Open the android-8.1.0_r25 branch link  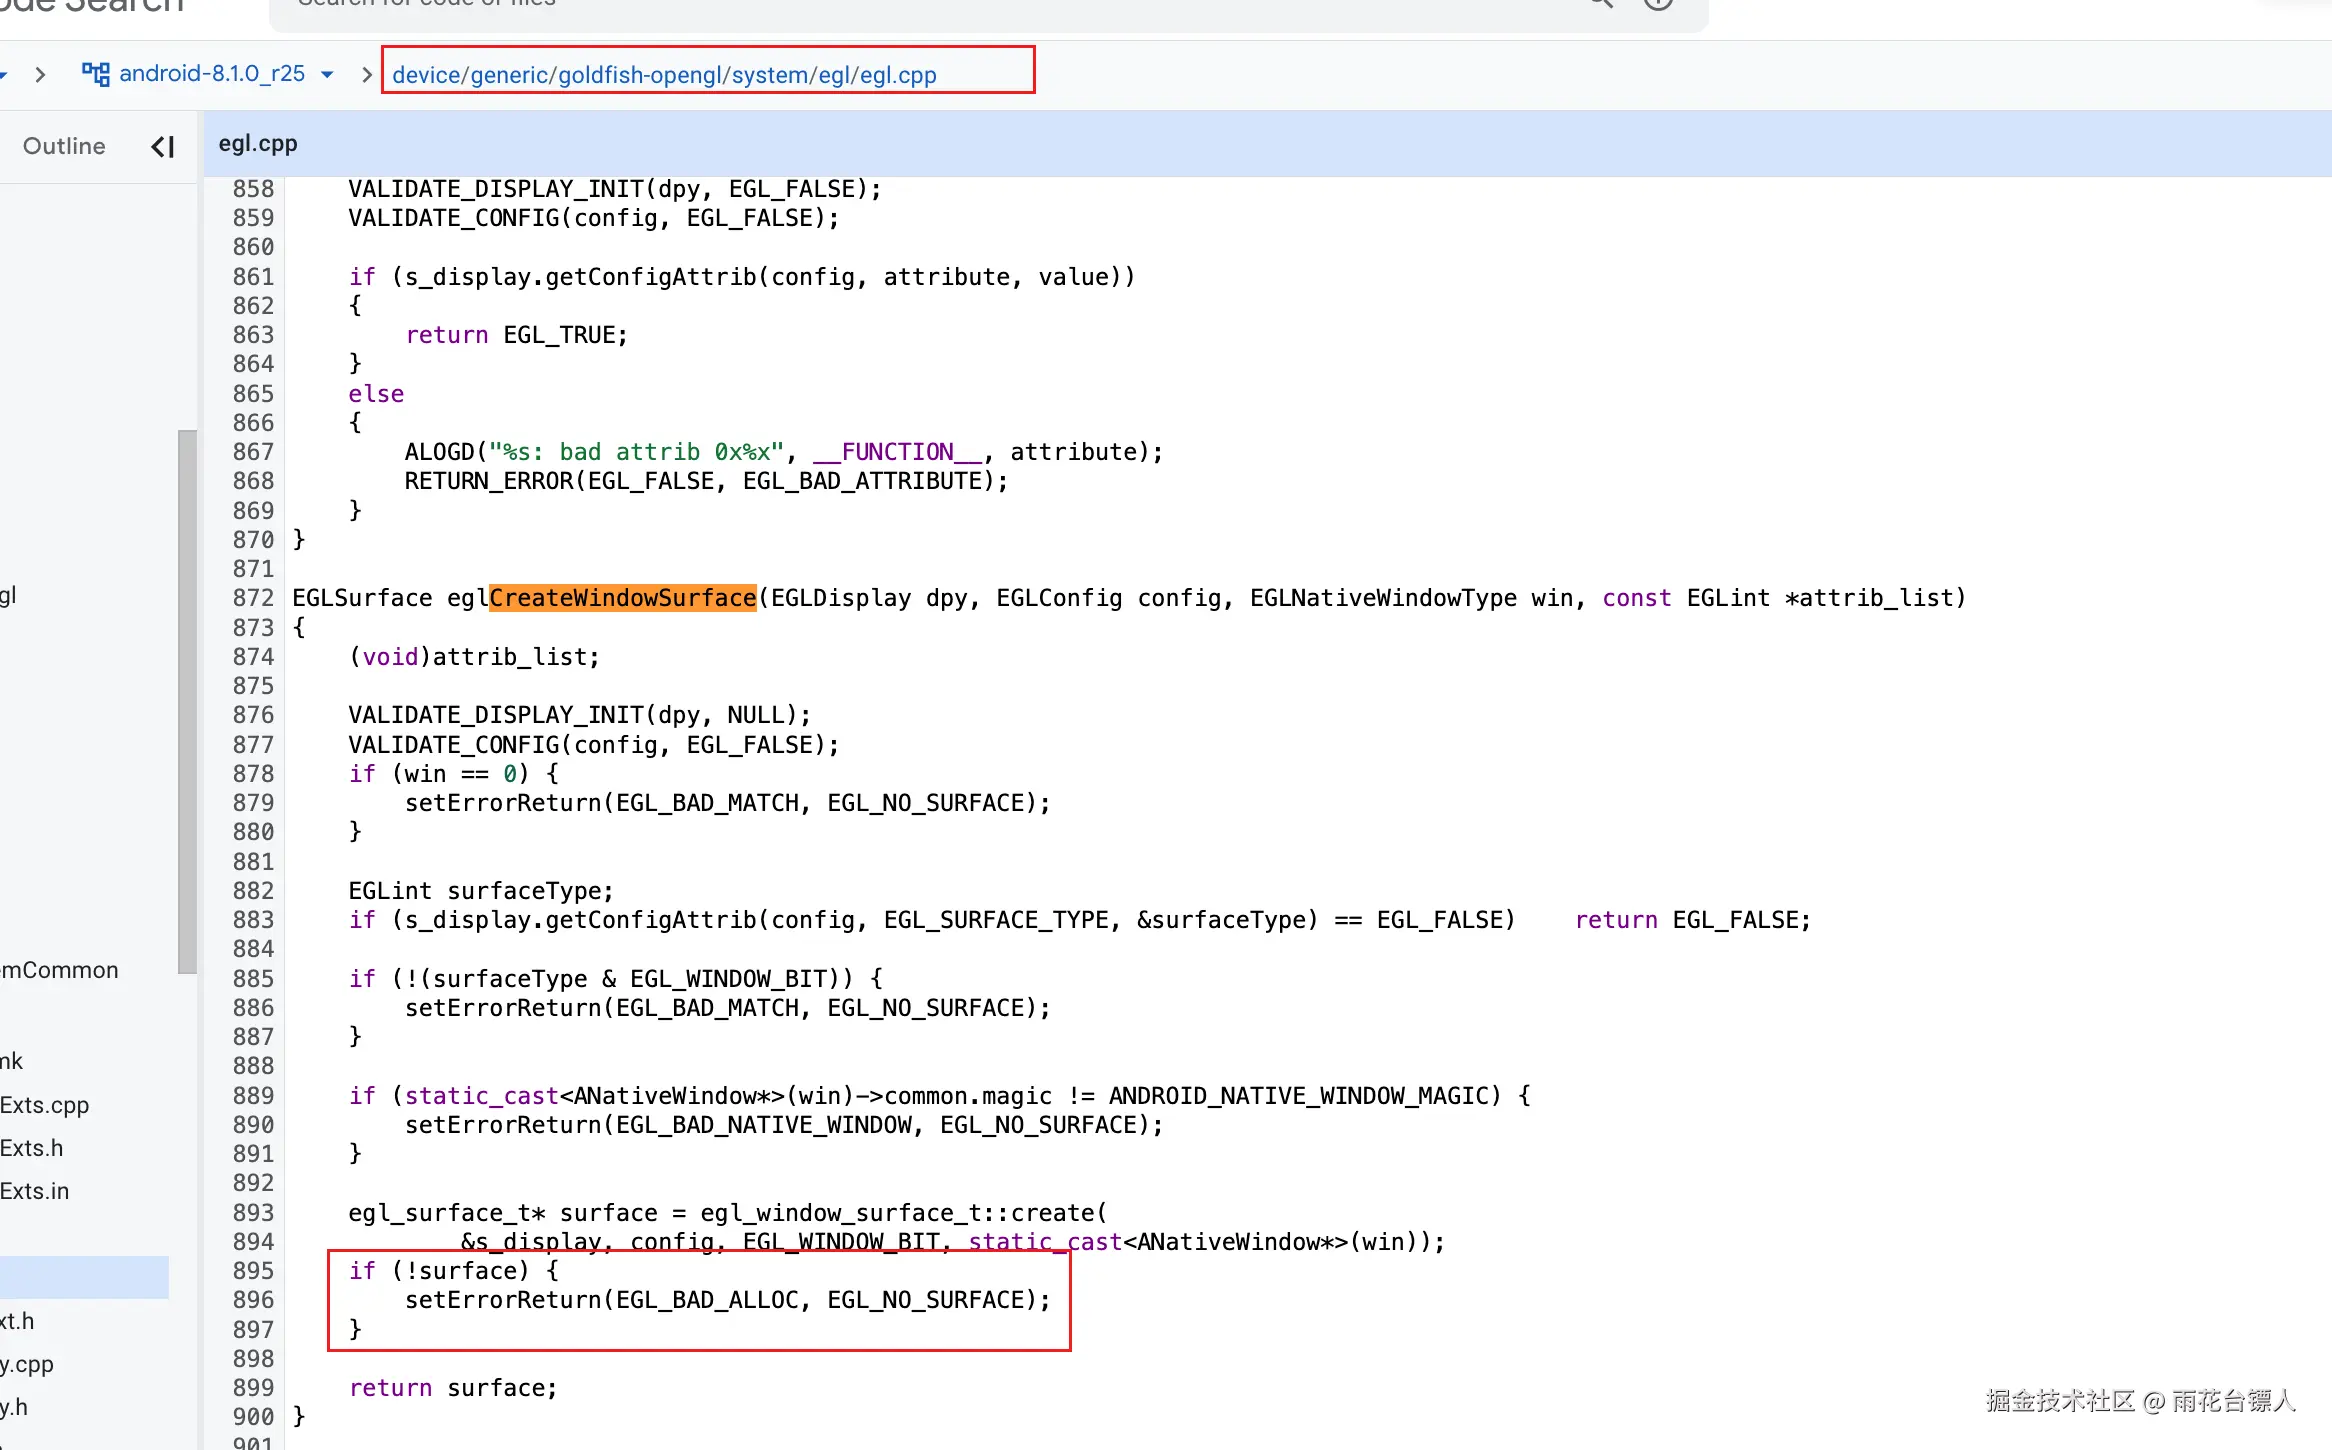pos(212,74)
